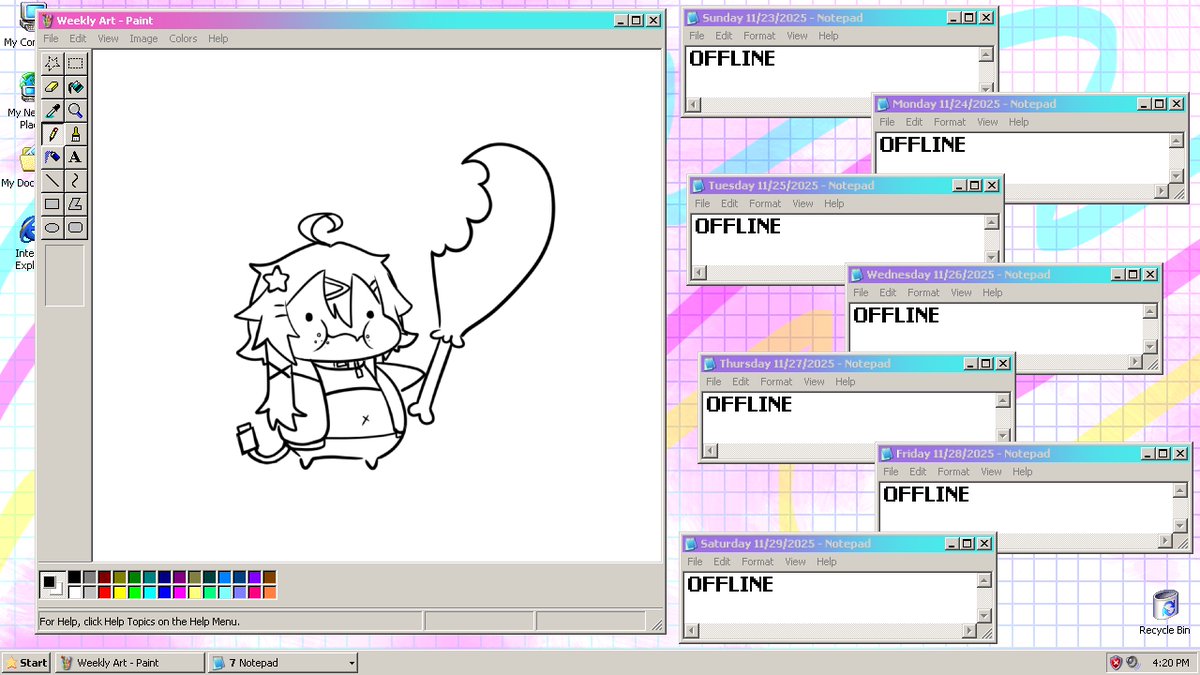Pick the red color swatch in Paint
The height and width of the screenshot is (675, 1200).
(x=104, y=591)
